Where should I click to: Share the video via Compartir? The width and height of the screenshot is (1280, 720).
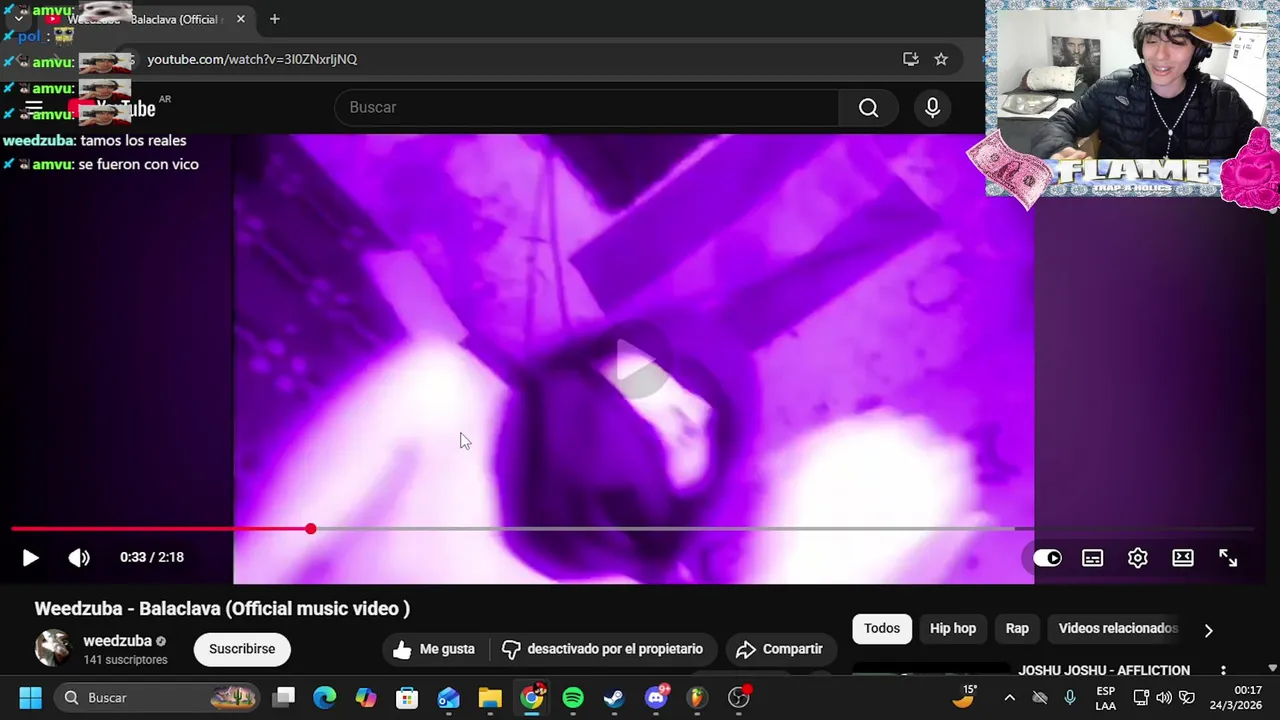click(x=779, y=649)
